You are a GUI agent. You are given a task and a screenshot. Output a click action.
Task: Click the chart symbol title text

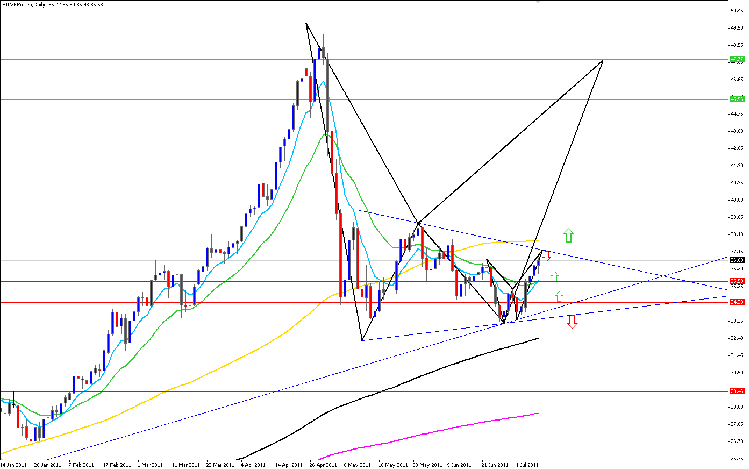pyautogui.click(x=53, y=4)
